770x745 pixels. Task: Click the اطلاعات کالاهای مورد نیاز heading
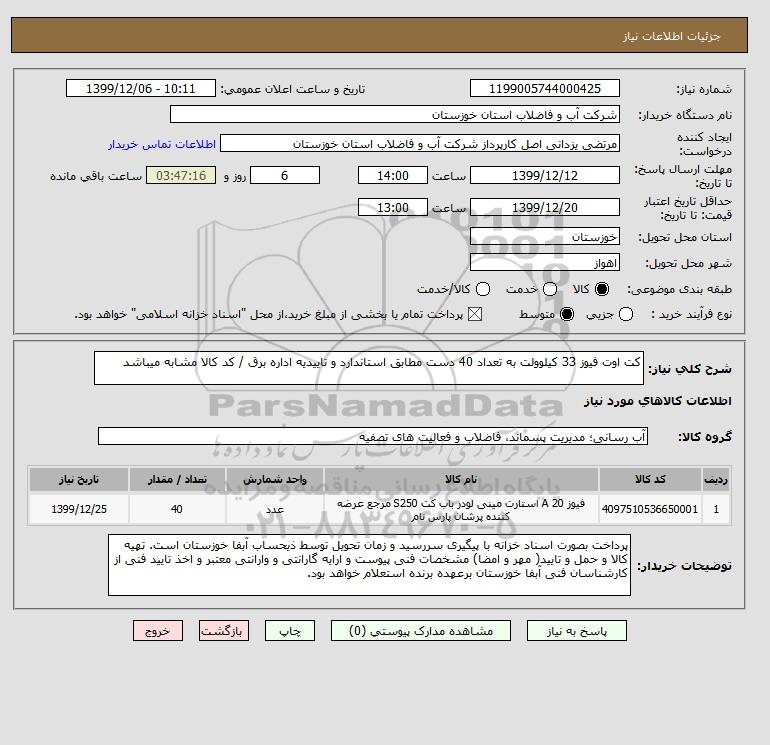[658, 401]
